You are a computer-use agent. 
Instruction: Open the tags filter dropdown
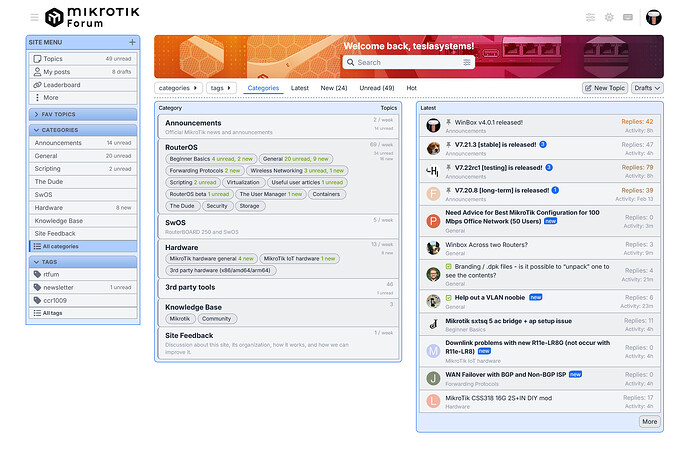click(221, 88)
